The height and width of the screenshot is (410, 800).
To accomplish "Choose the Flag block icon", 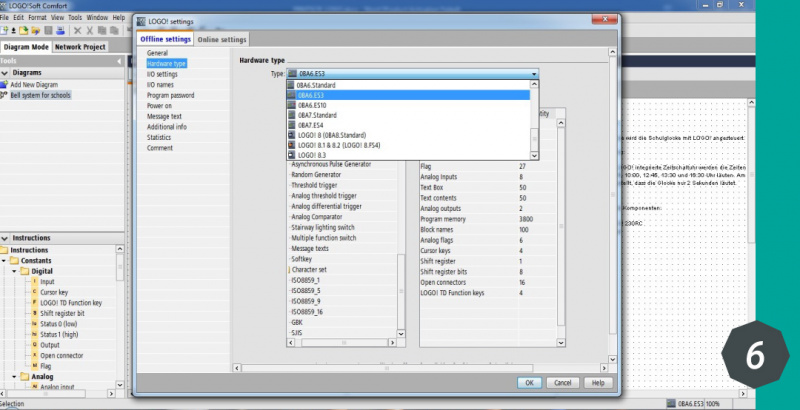I will click(34, 366).
